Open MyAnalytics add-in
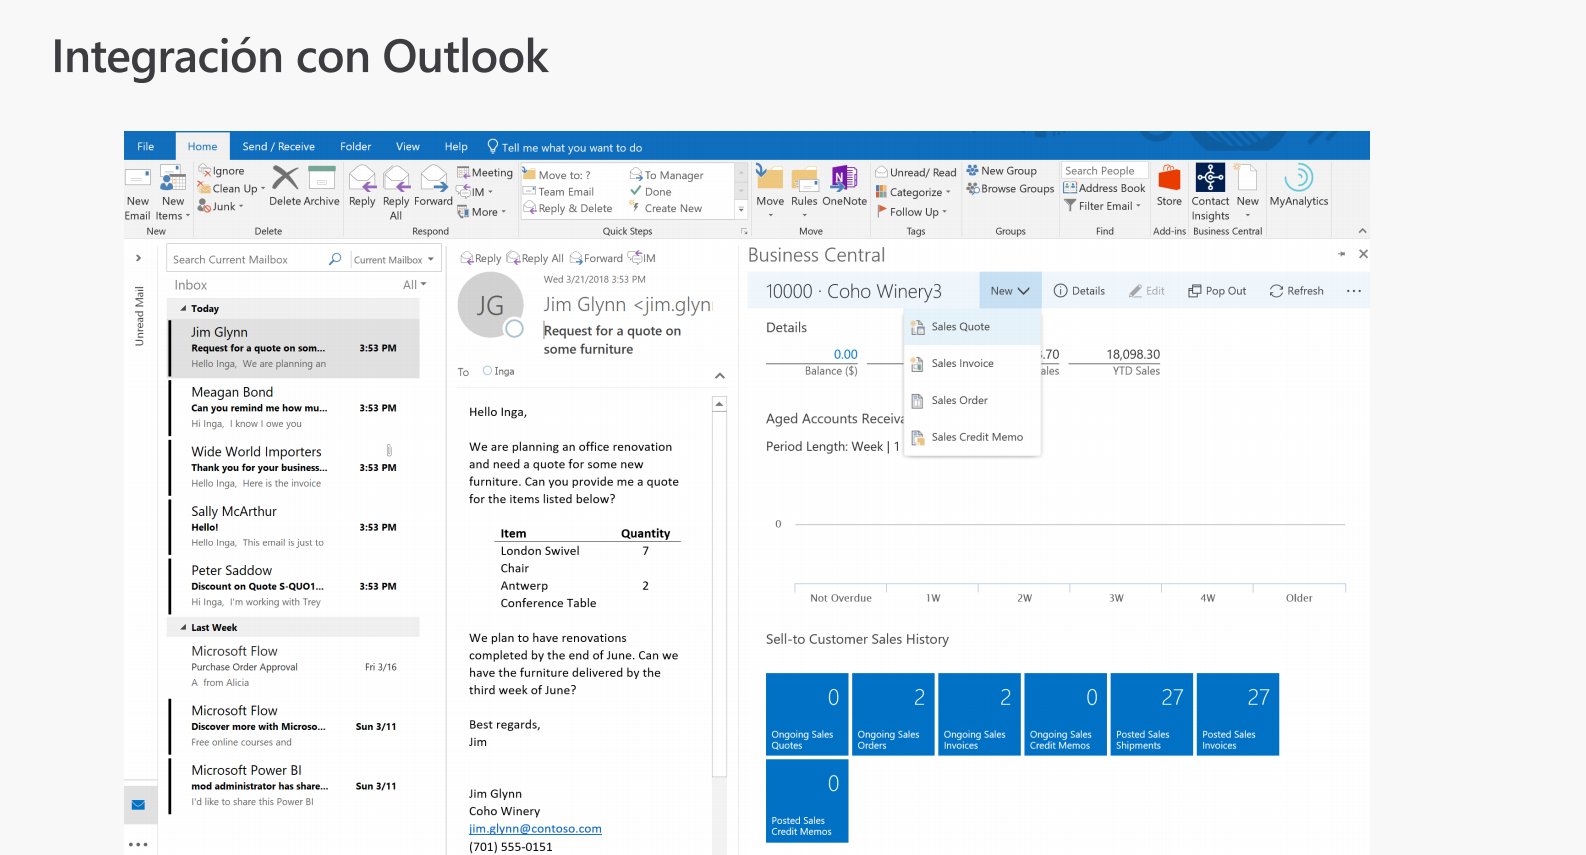 click(x=1299, y=186)
